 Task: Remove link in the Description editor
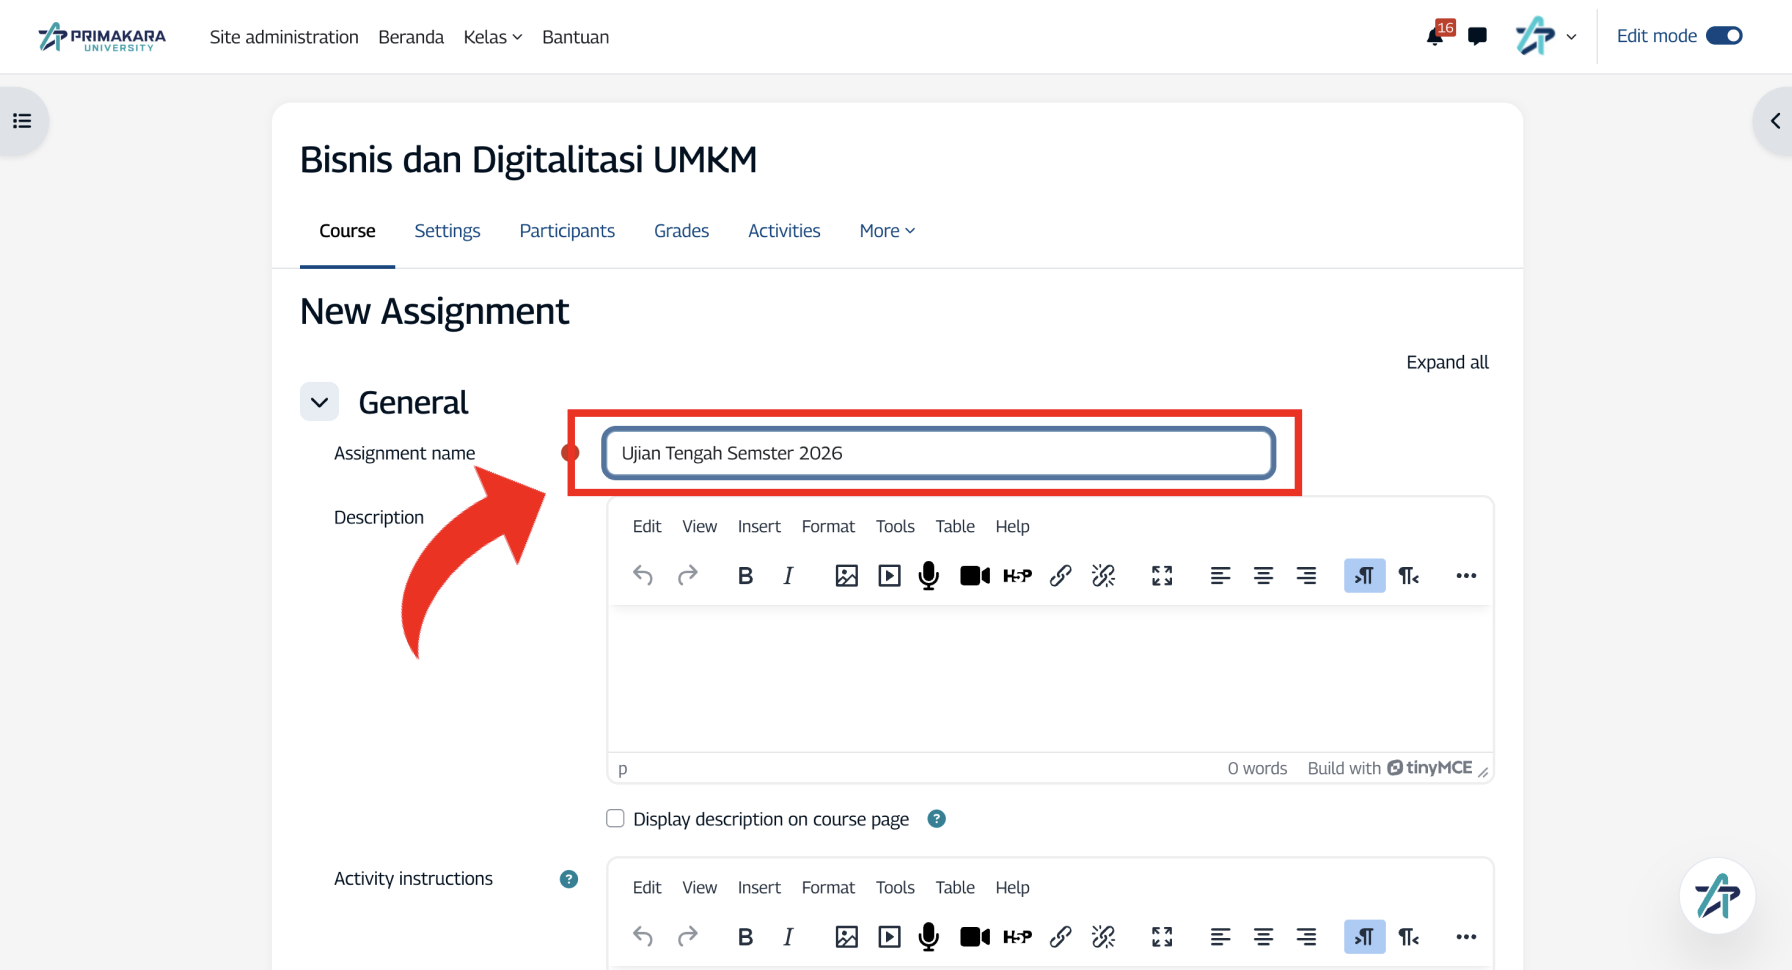pyautogui.click(x=1103, y=575)
